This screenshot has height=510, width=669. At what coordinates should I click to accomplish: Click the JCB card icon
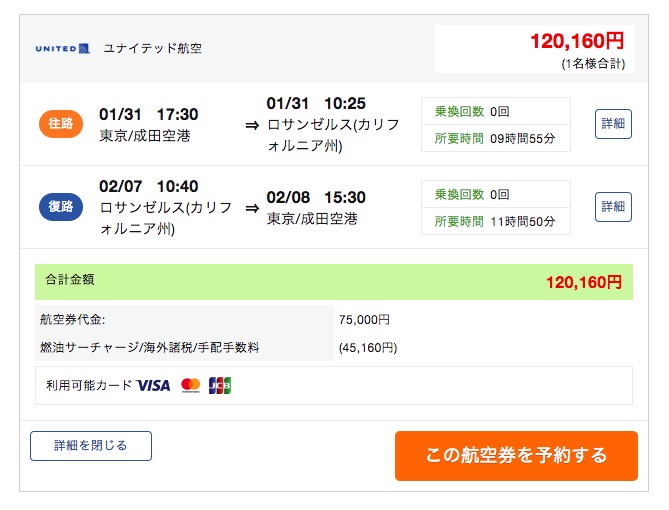pos(220,385)
